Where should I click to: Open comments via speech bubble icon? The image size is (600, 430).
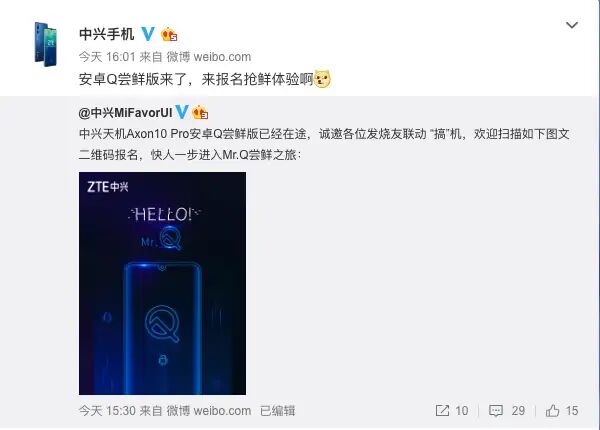(x=496, y=411)
